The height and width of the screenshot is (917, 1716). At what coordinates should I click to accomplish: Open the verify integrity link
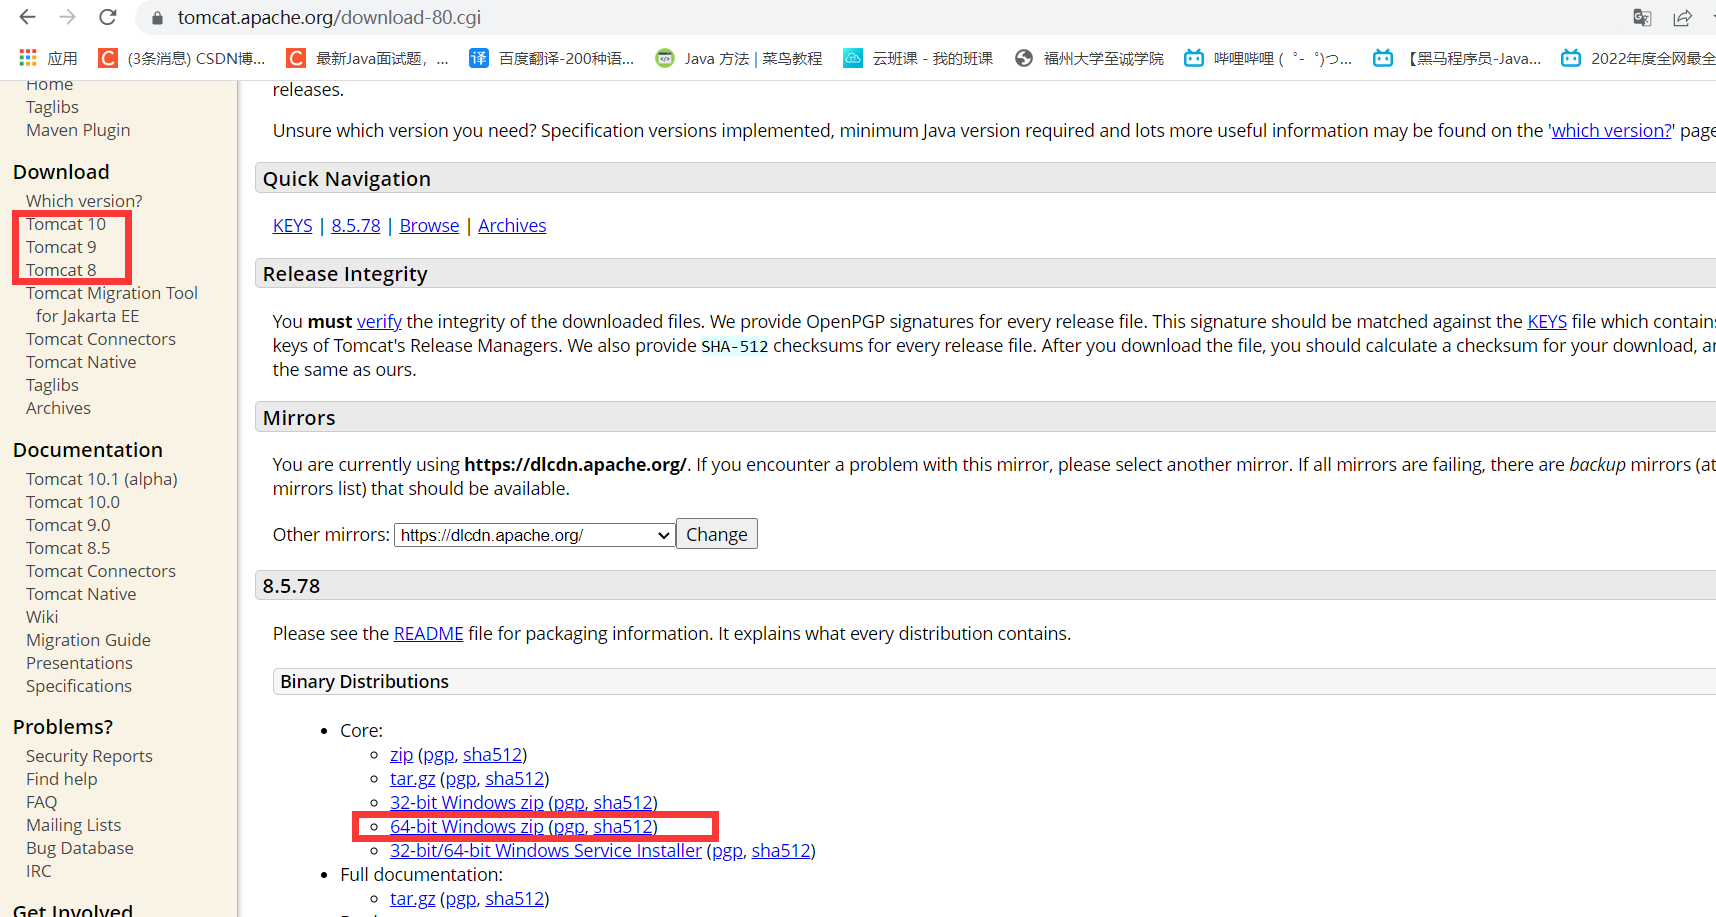click(379, 322)
